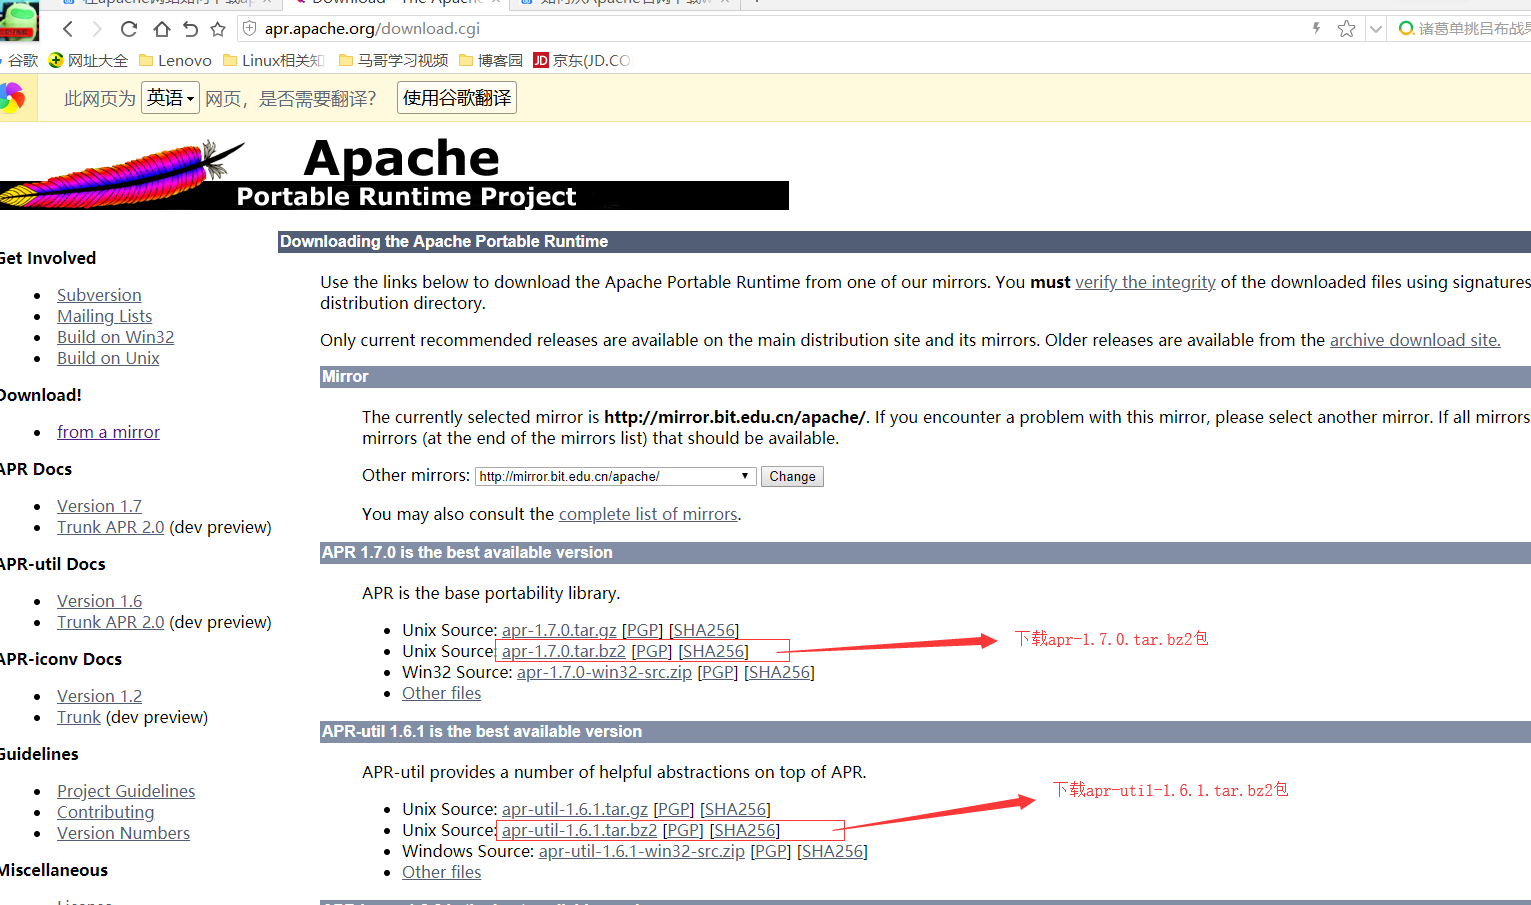Close the first browser tab
This screenshot has height=905, width=1531.
tap(267, 2)
